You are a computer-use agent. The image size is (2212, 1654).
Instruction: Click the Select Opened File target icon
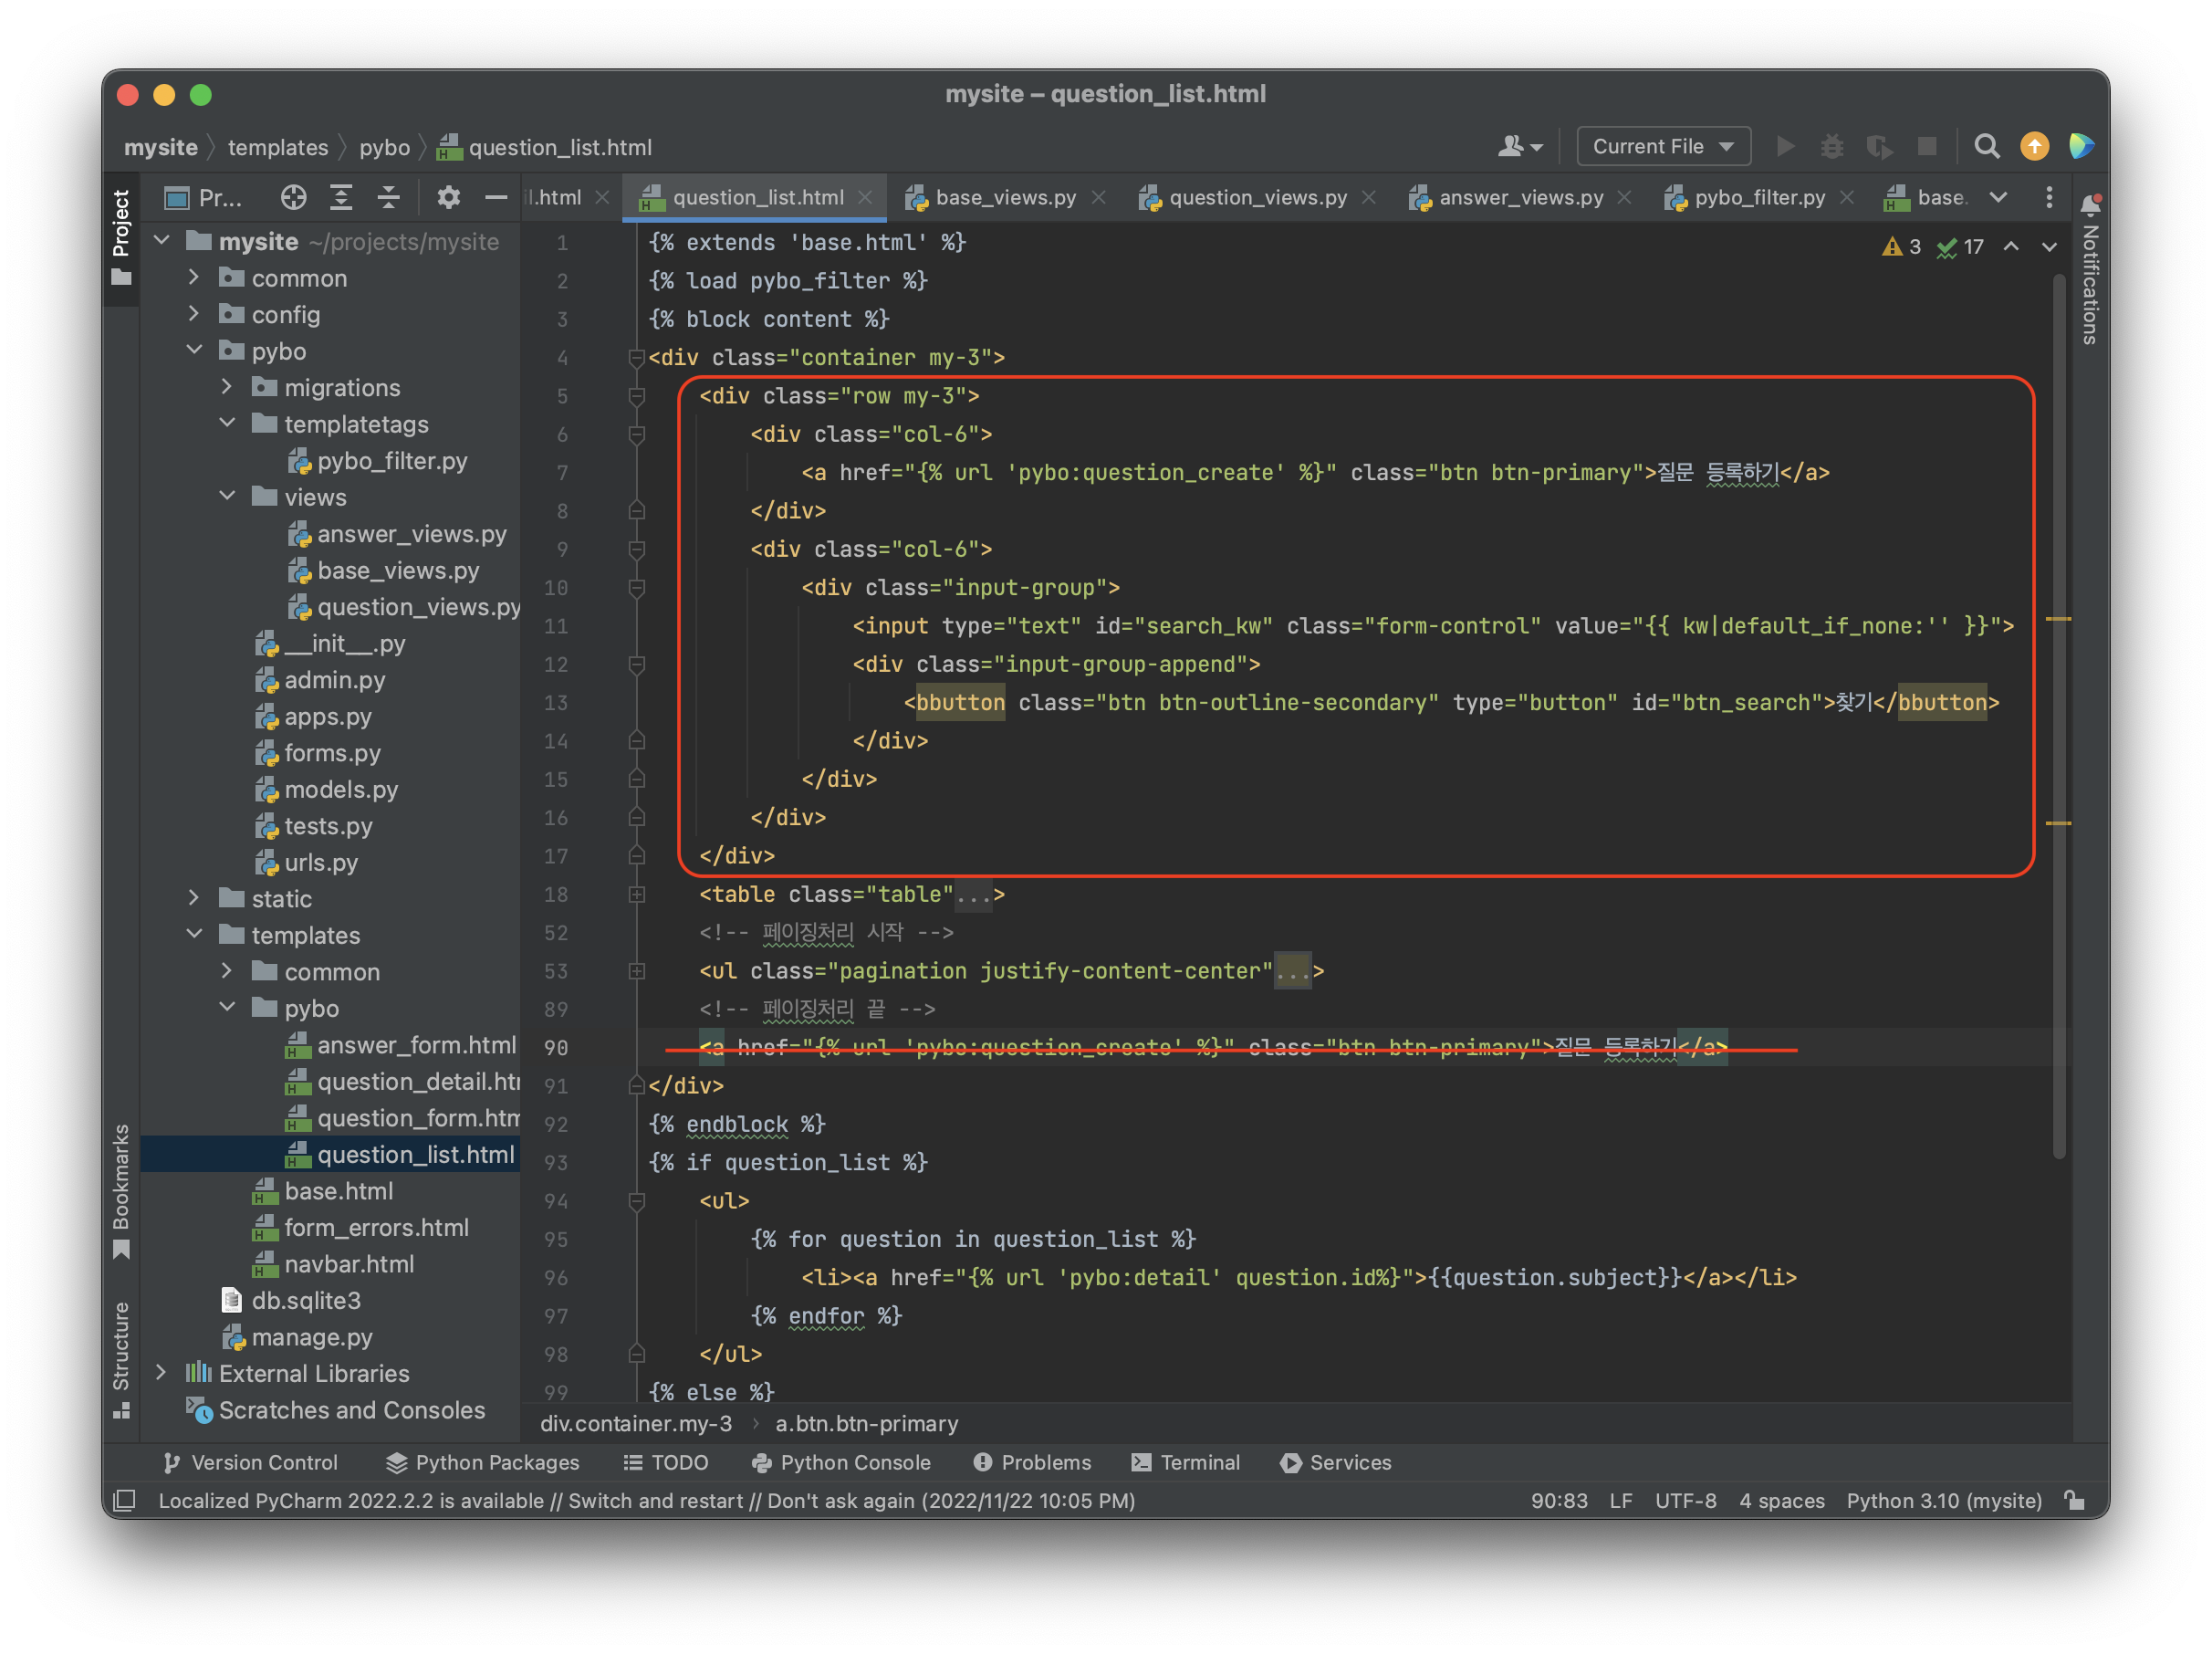[x=293, y=197]
